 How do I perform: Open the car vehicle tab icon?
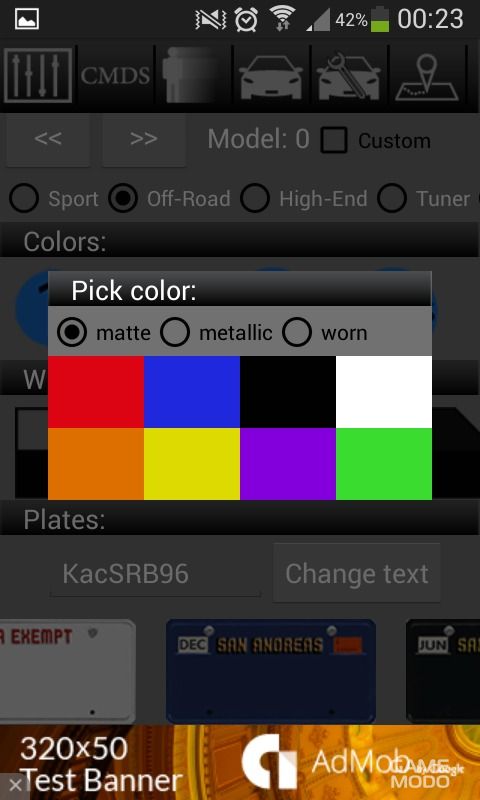click(x=271, y=77)
